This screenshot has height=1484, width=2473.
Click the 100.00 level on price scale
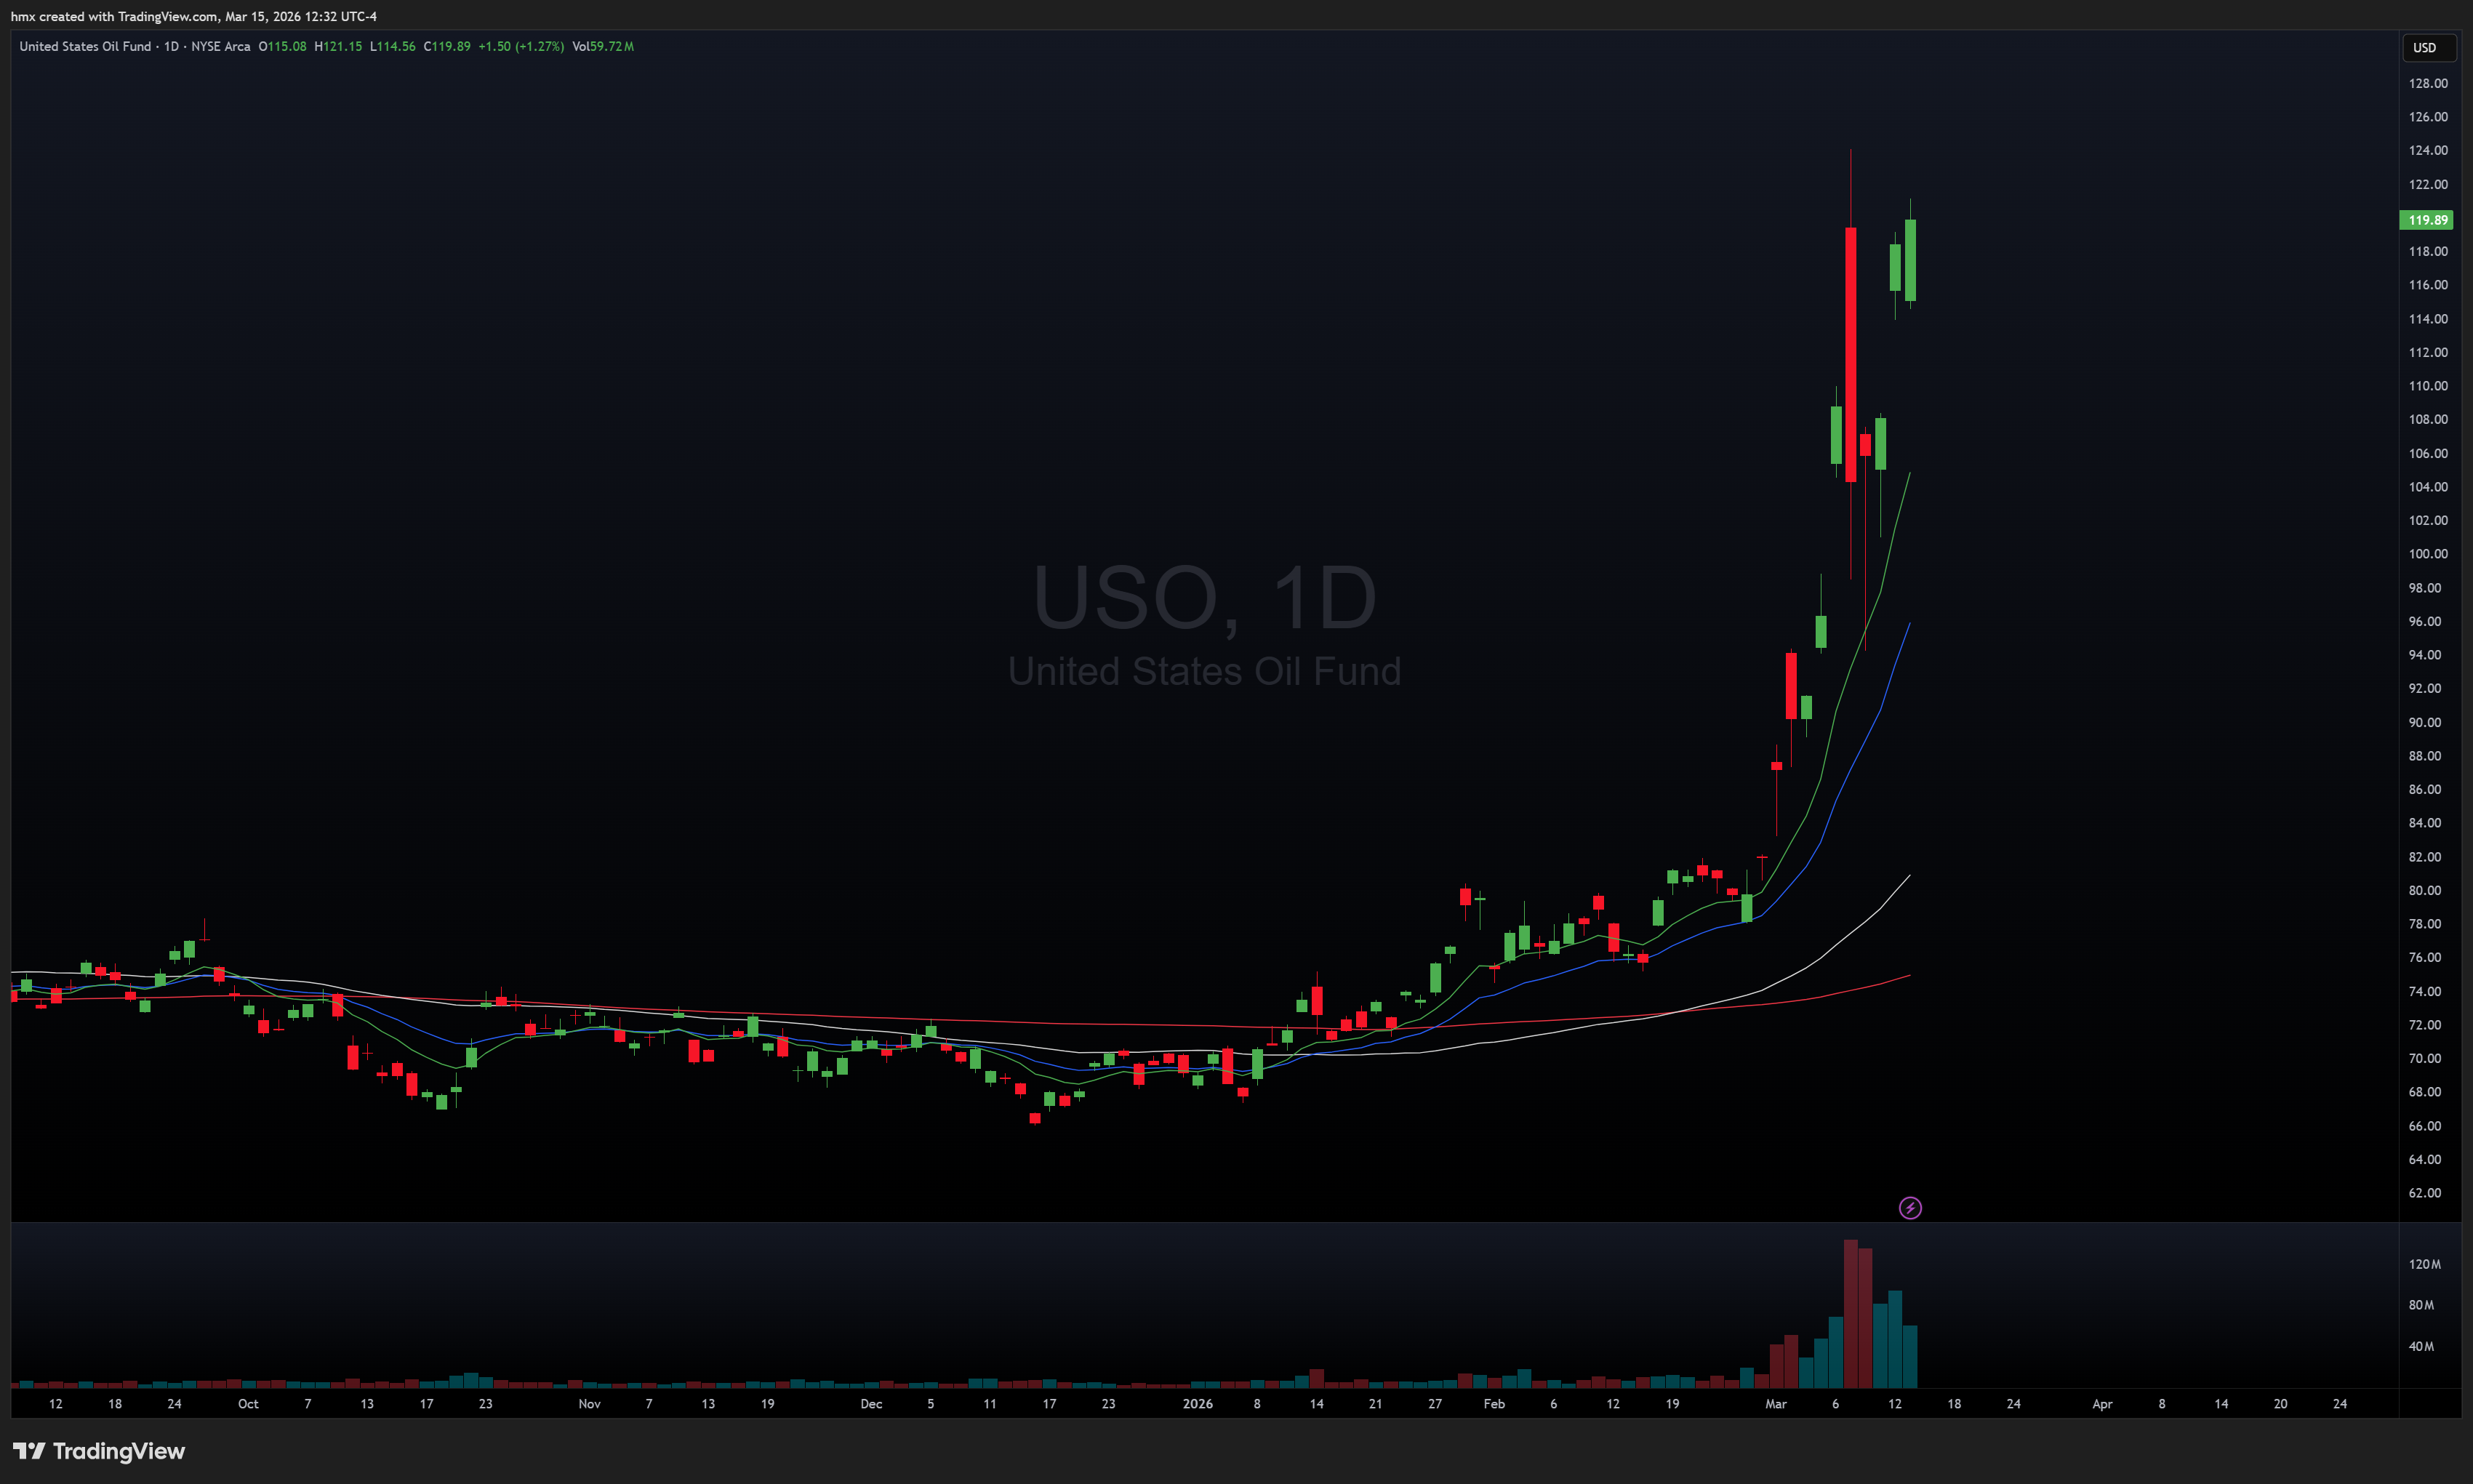(2427, 554)
